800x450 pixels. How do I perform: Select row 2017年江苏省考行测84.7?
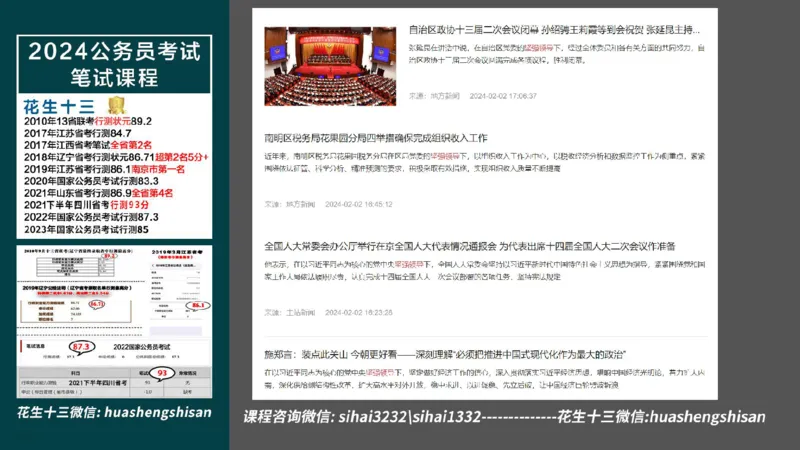pos(78,133)
